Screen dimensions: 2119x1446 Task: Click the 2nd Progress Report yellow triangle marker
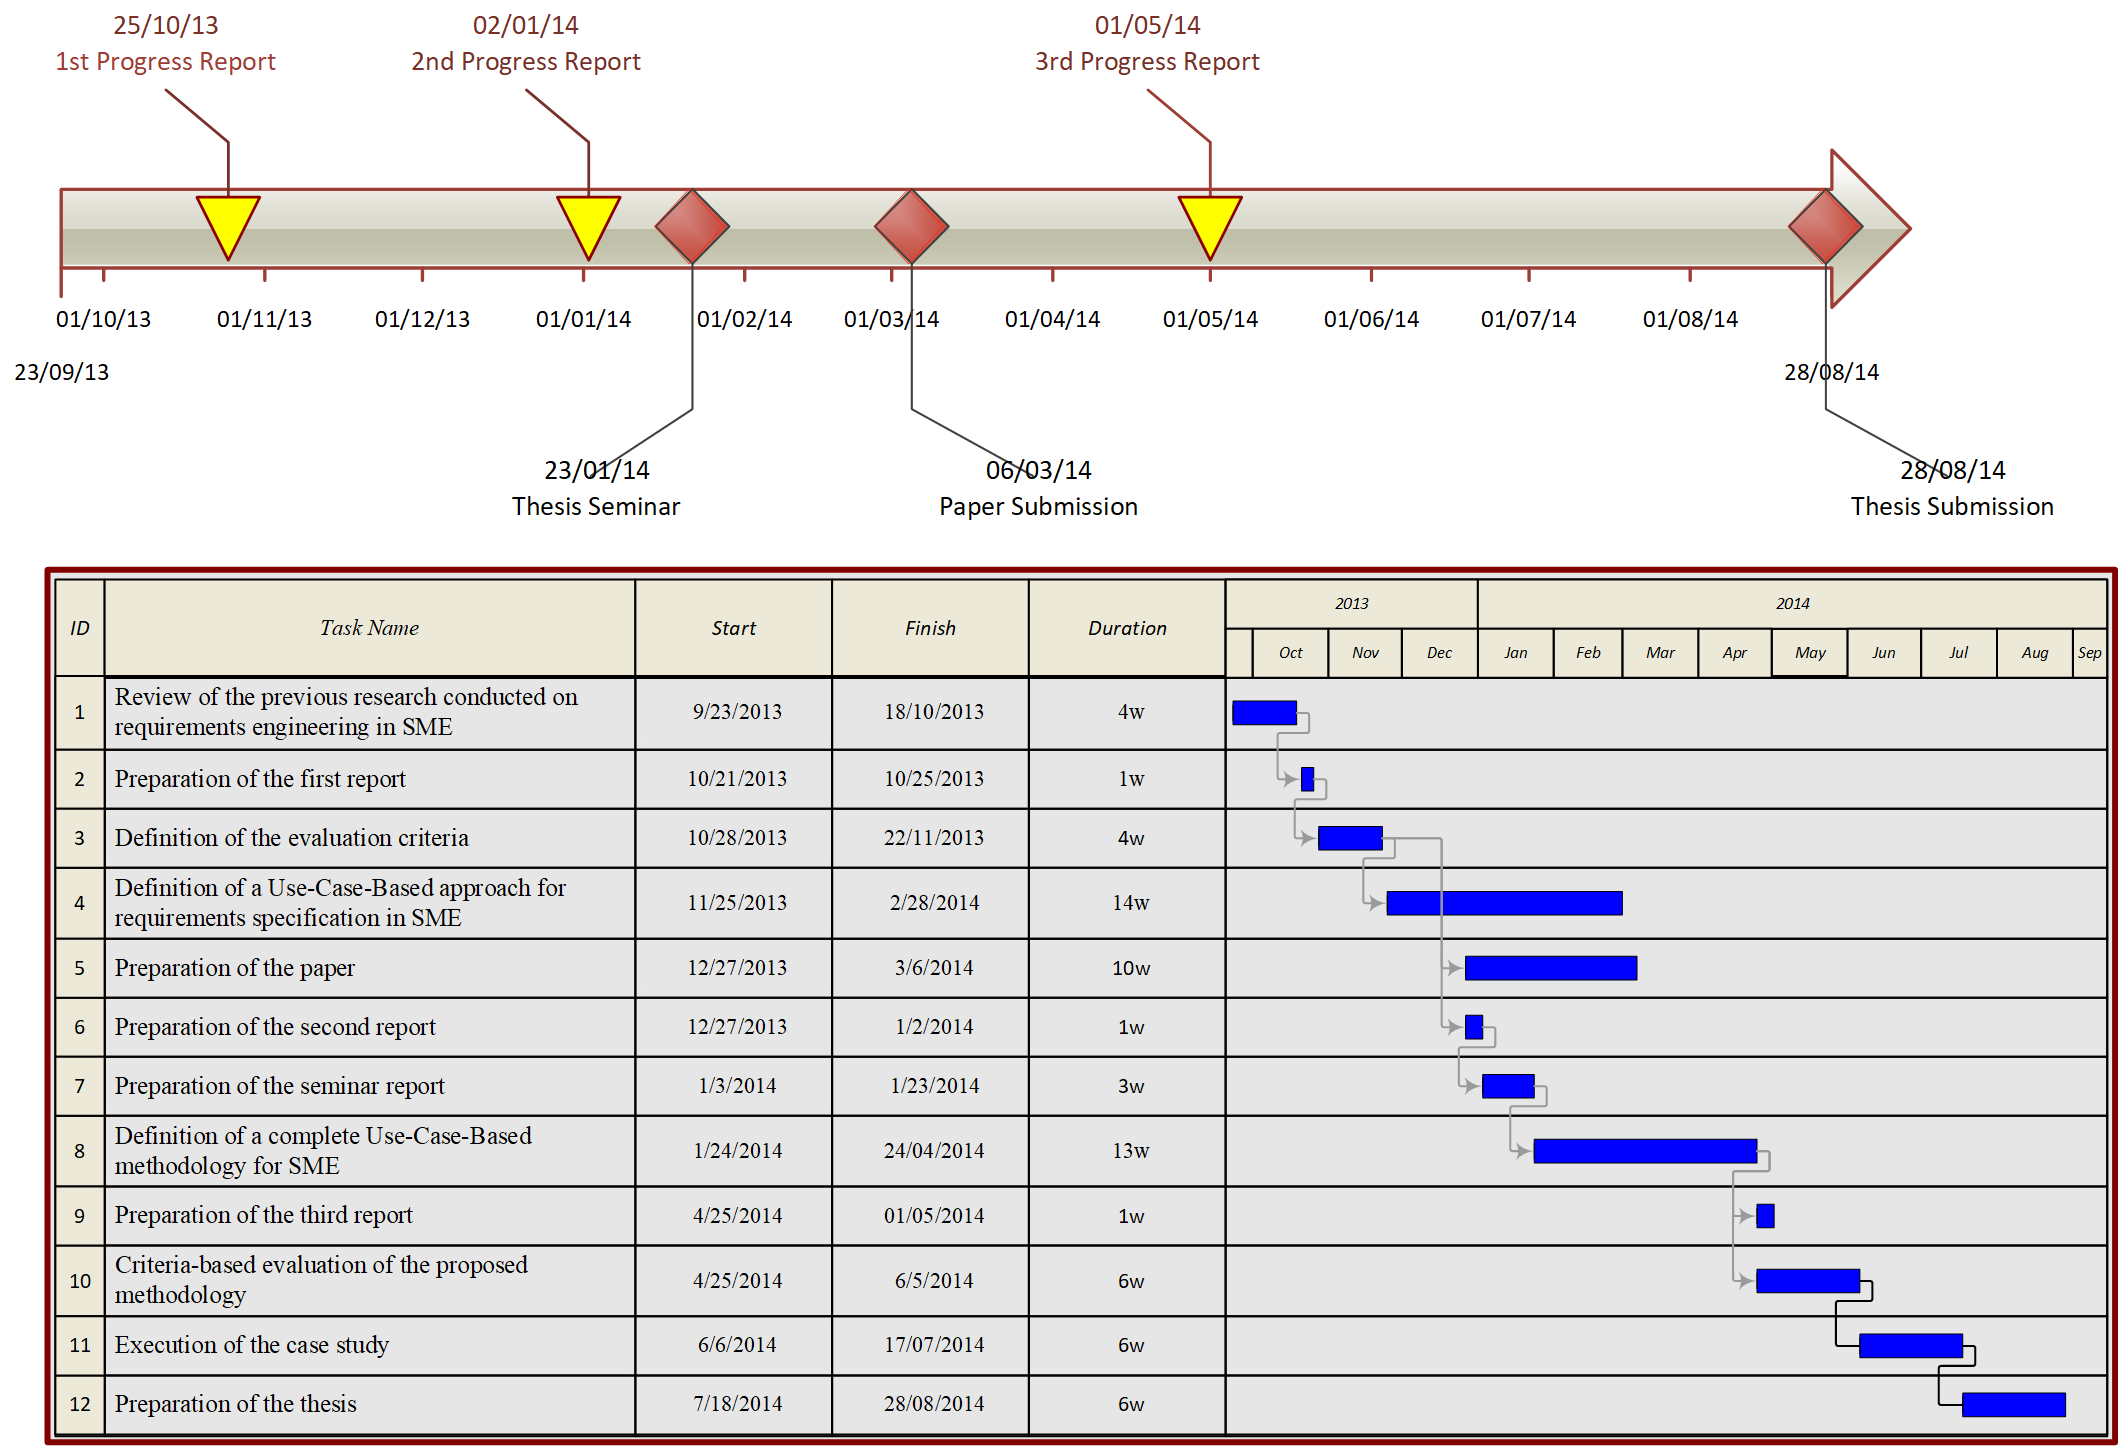(x=588, y=223)
